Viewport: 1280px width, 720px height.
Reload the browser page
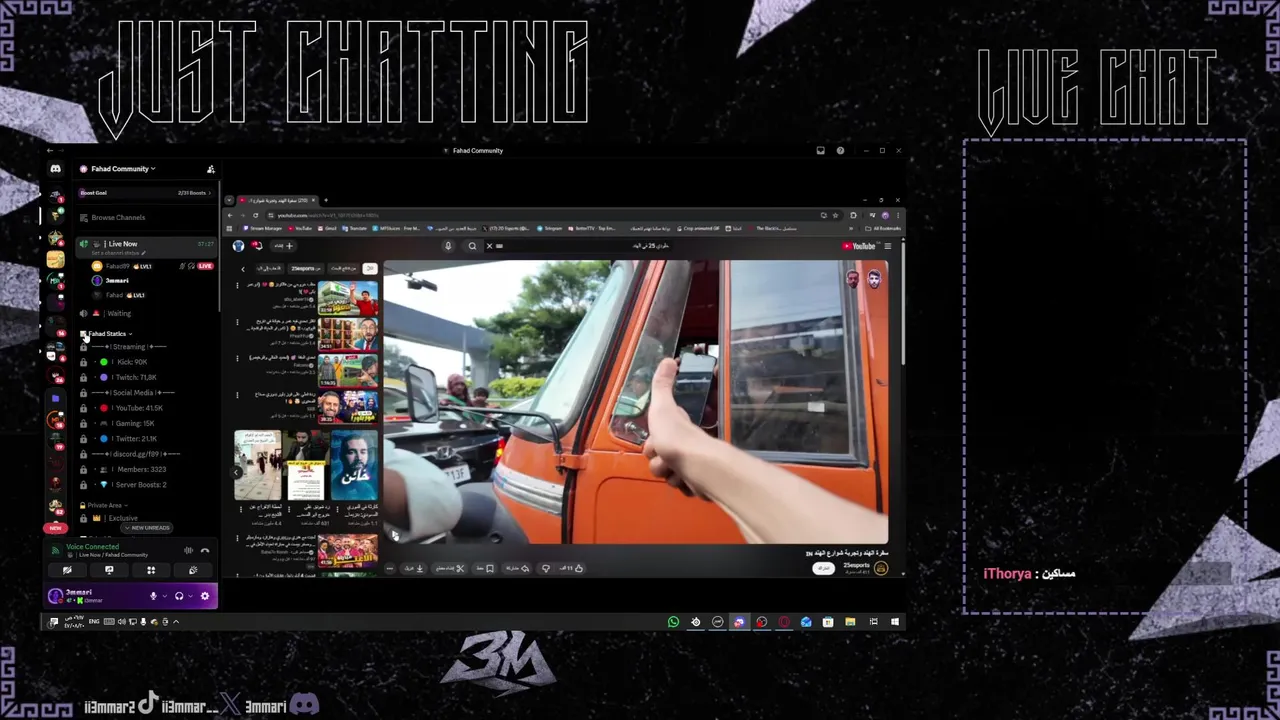[x=256, y=215]
